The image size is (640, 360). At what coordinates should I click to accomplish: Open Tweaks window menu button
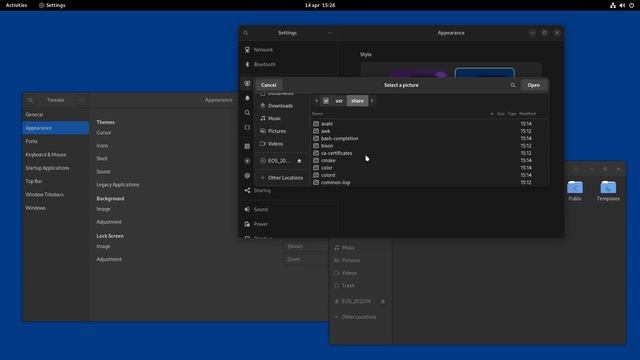81,100
